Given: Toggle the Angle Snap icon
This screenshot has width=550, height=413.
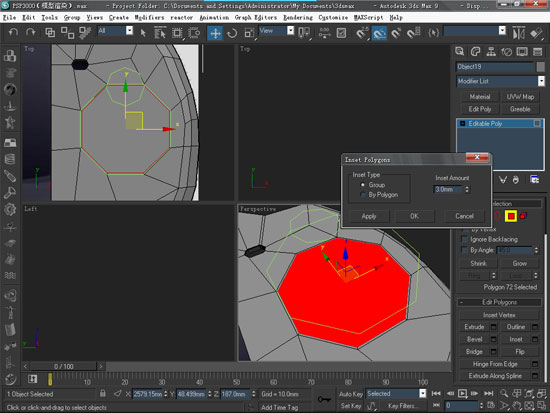Looking at the screenshot, I should pos(379,33).
